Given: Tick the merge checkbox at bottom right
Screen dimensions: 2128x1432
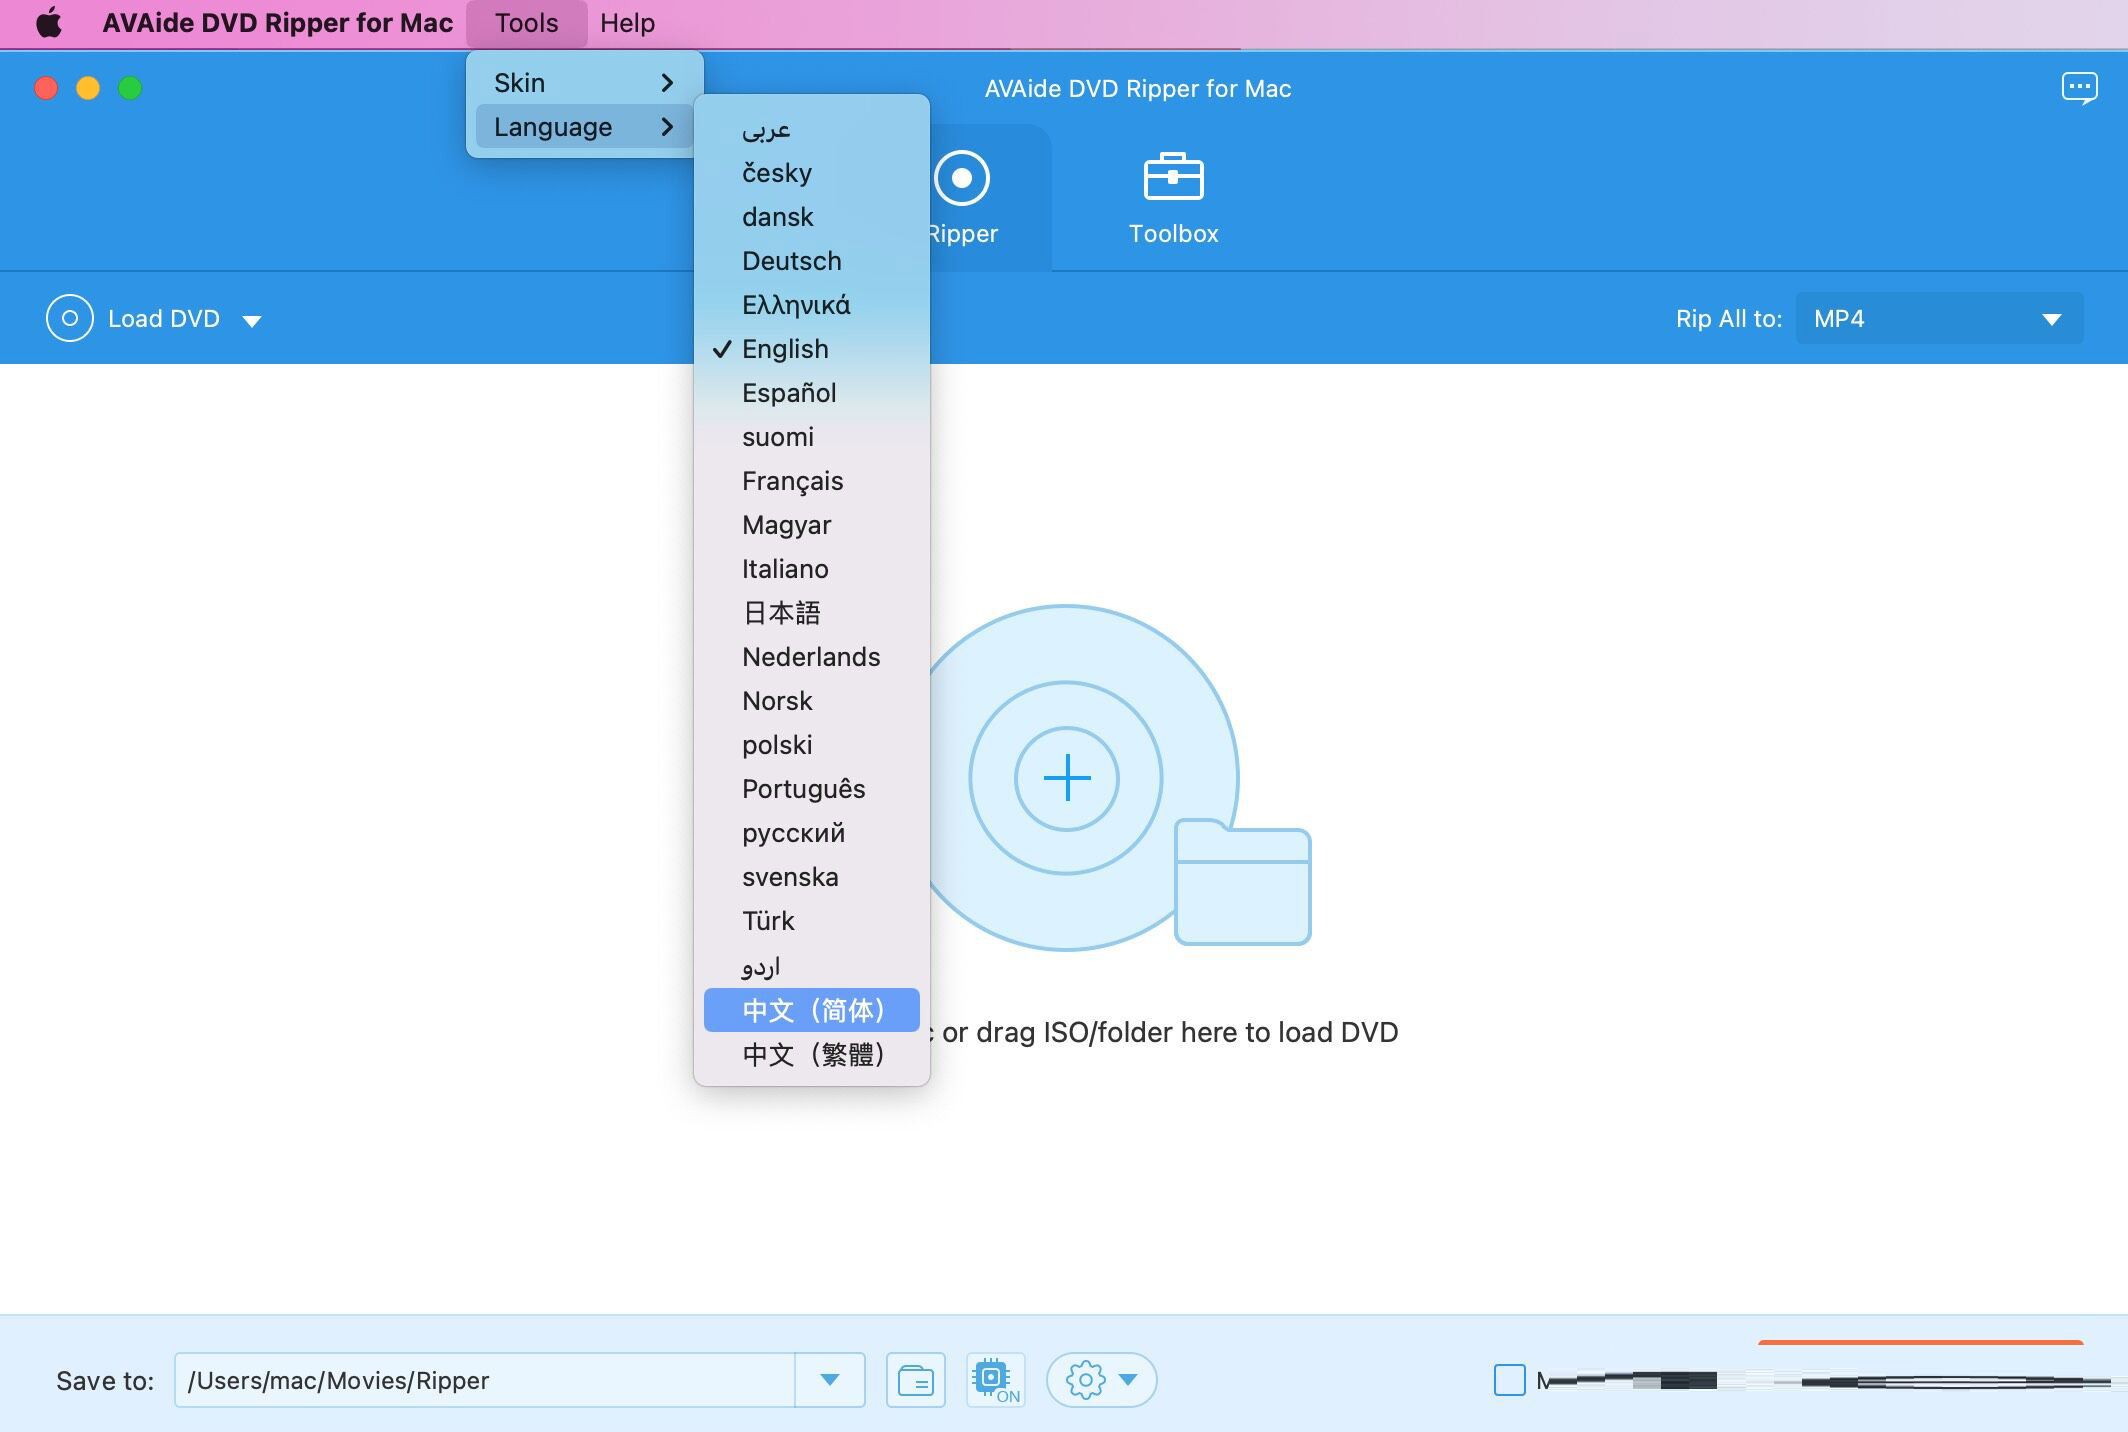Looking at the screenshot, I should (x=1509, y=1380).
